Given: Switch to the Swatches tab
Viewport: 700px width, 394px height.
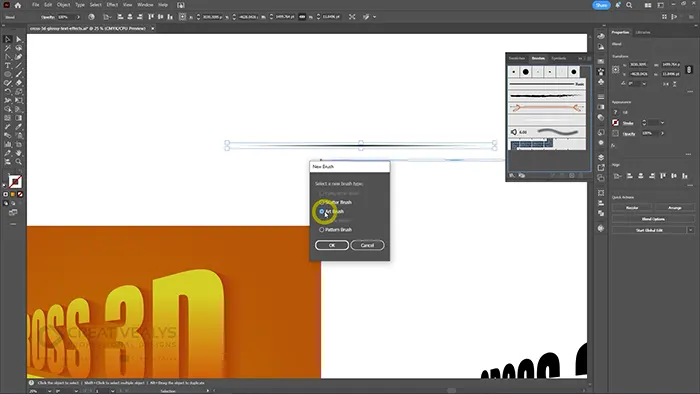Looking at the screenshot, I should tap(517, 58).
